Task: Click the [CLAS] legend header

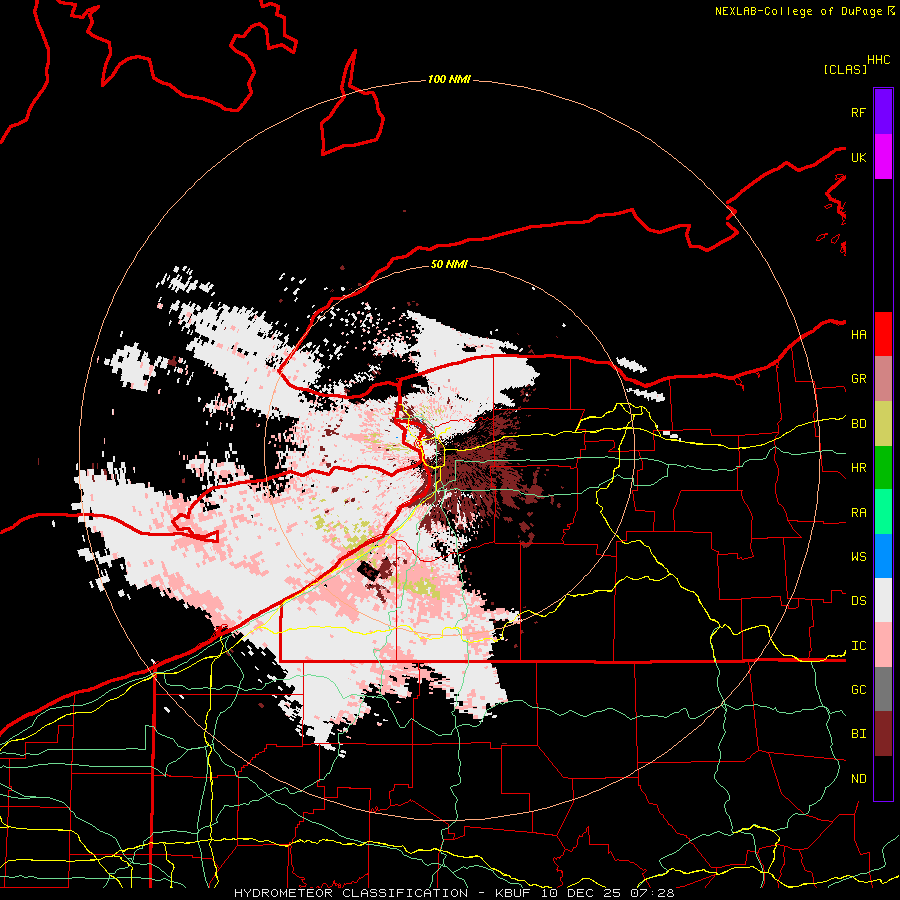Action: pyautogui.click(x=845, y=69)
